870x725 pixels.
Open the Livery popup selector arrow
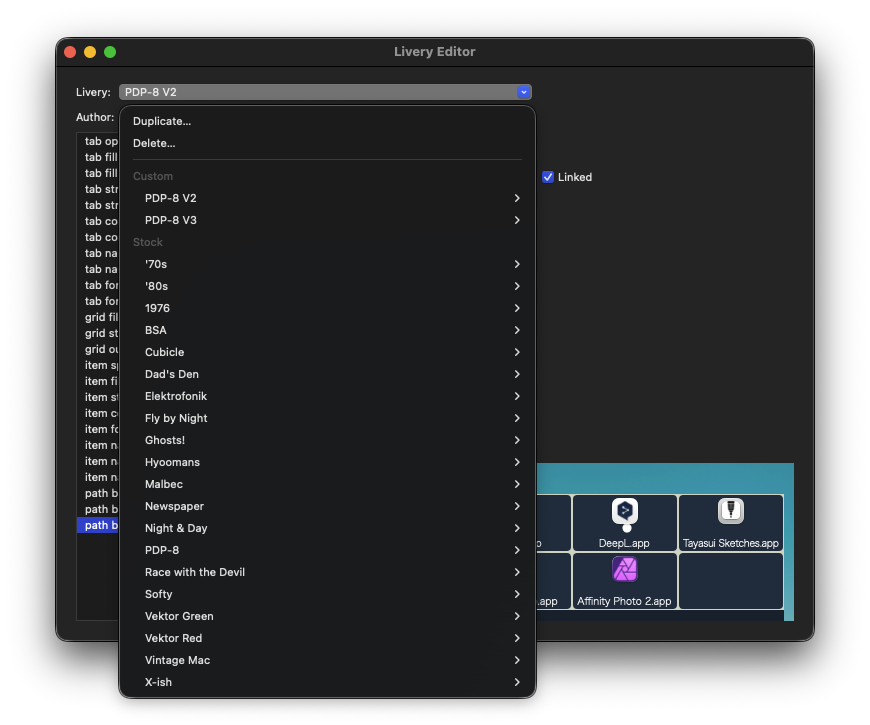[x=523, y=92]
